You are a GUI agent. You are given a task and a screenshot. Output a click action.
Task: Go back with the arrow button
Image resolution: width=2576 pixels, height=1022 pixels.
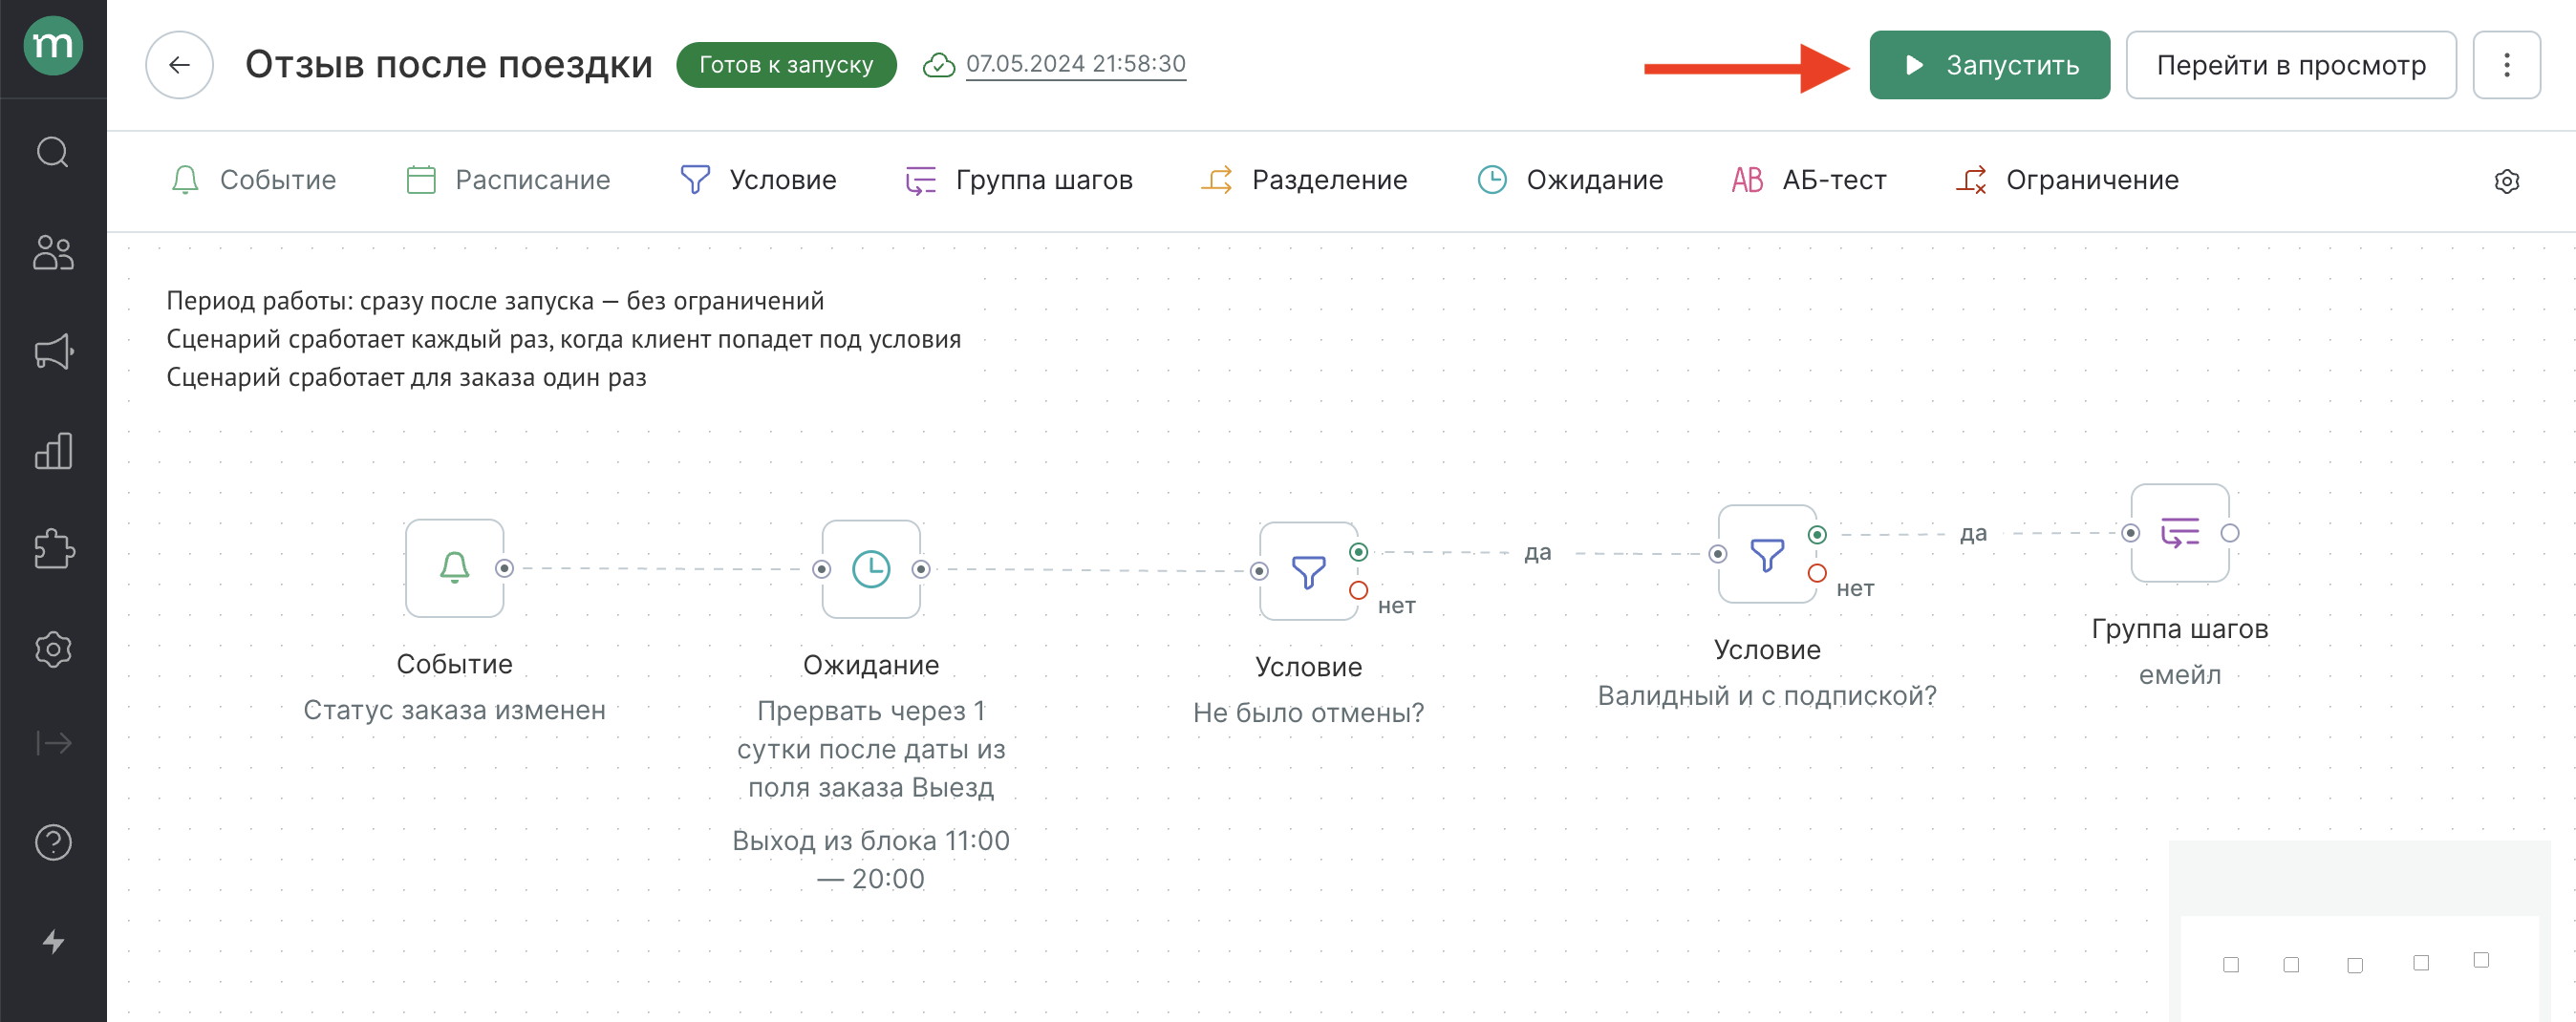(x=179, y=65)
